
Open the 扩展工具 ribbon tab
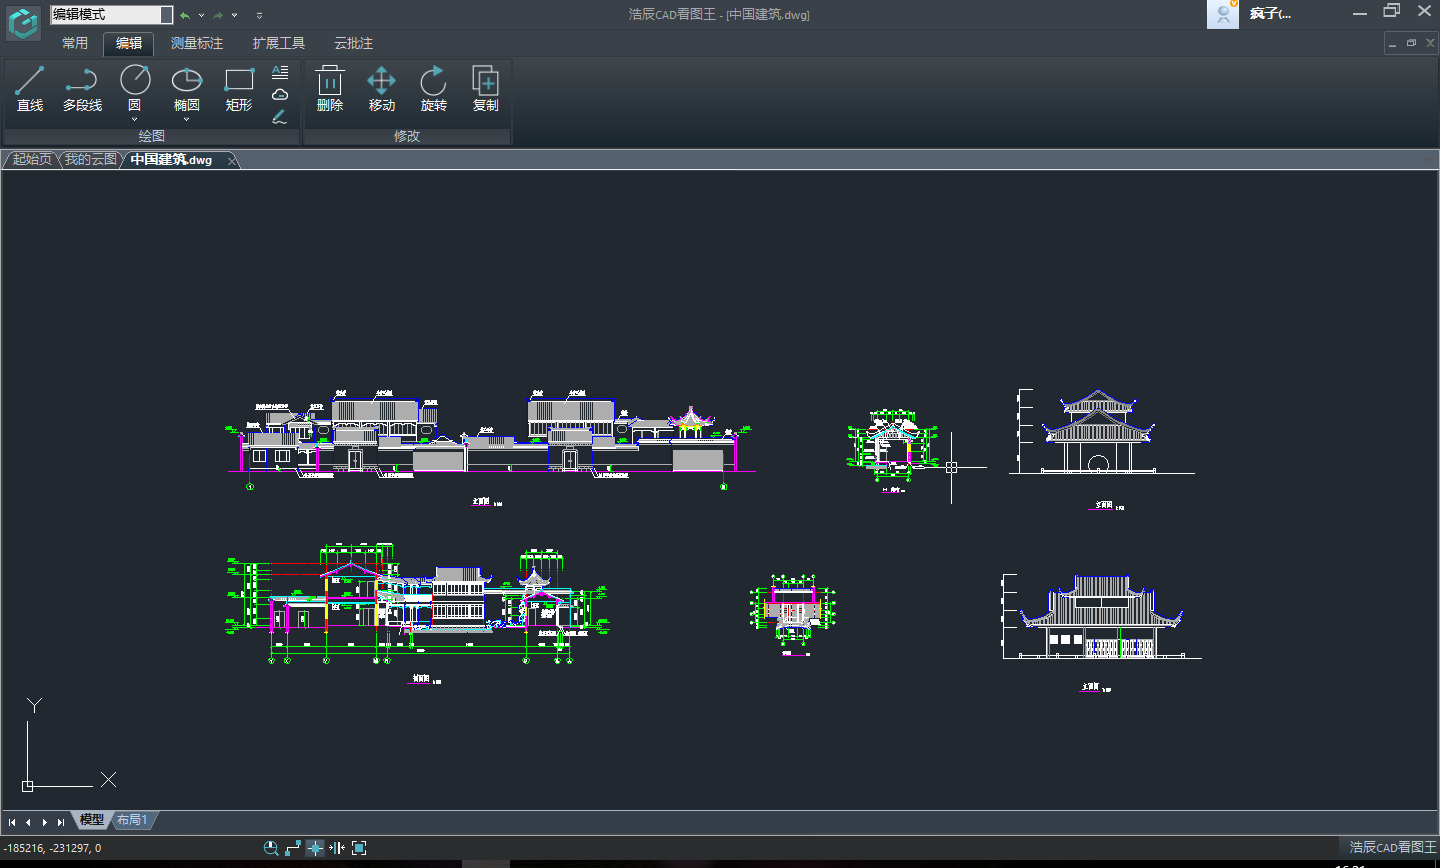279,43
